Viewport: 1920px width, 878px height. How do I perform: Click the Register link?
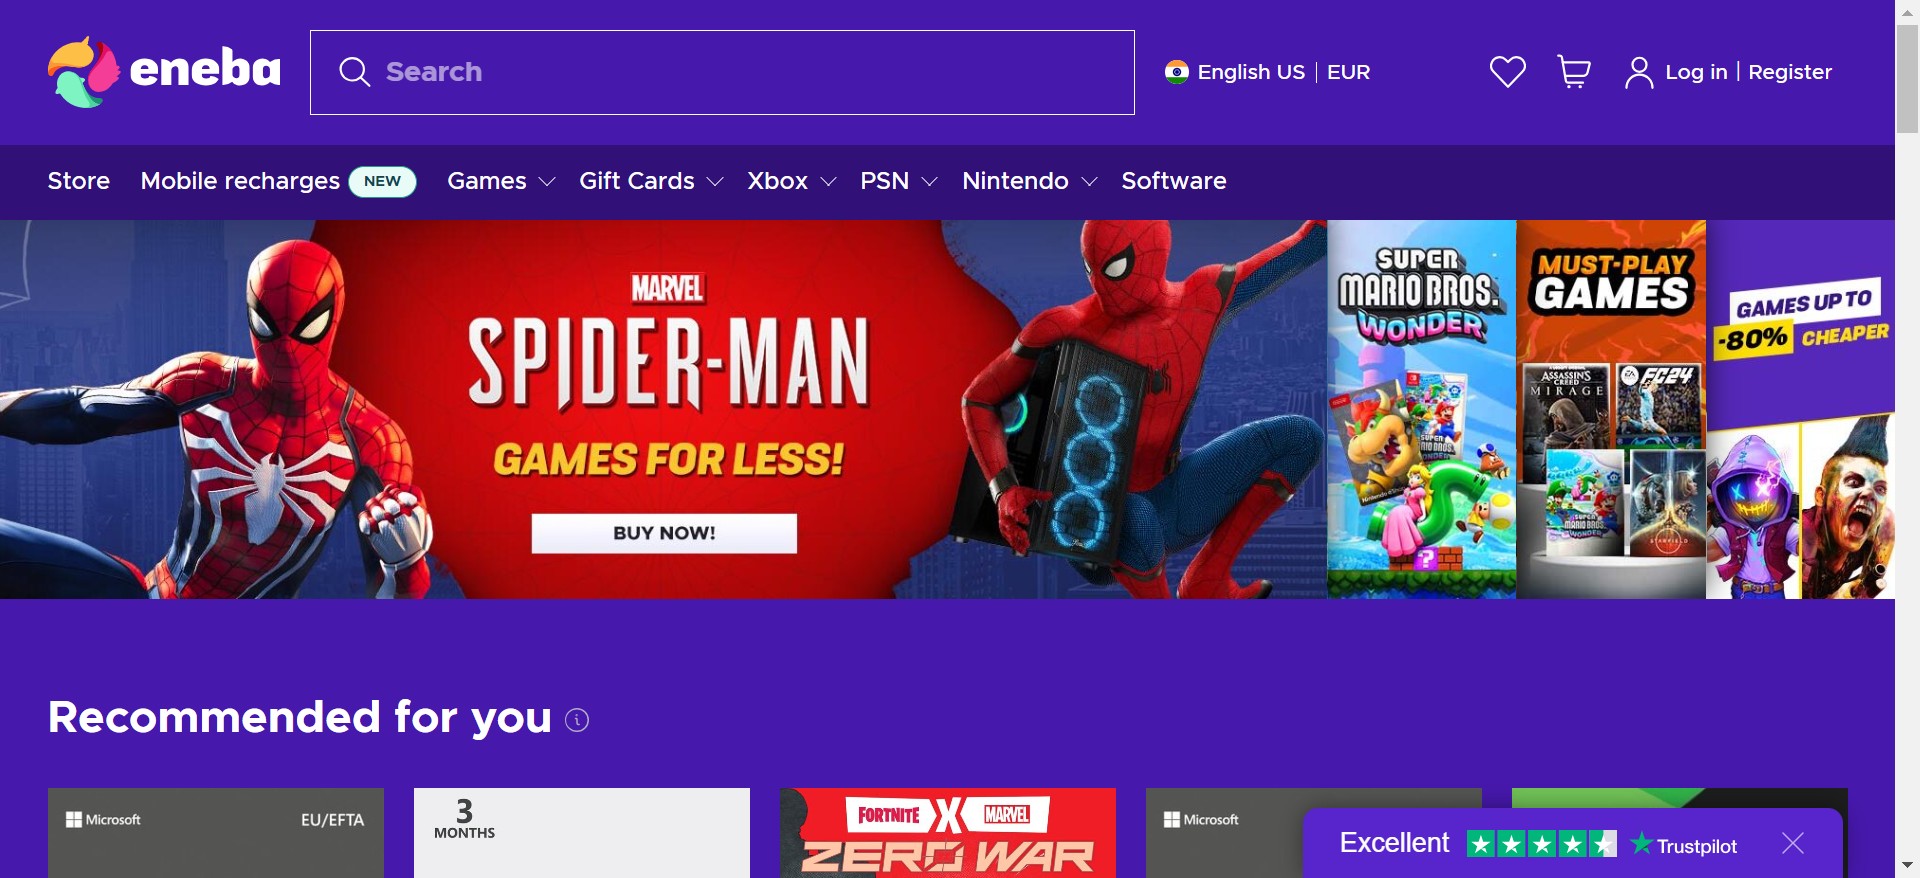point(1790,72)
